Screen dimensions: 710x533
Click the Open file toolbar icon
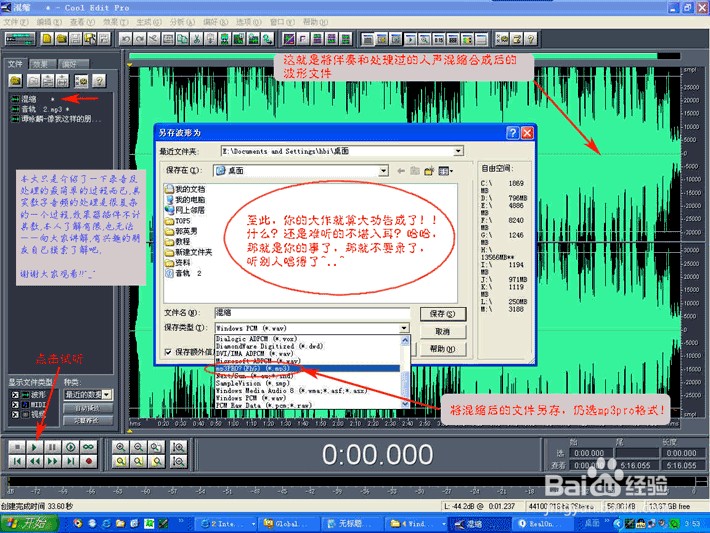point(61,39)
